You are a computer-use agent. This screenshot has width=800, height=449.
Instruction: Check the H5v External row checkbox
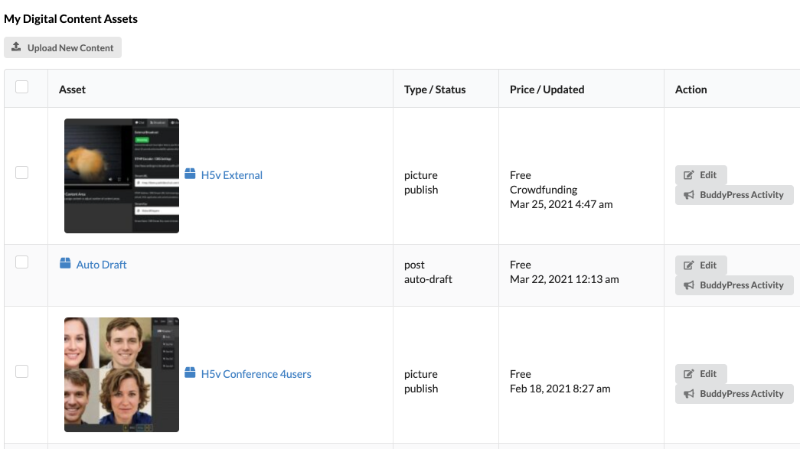point(22,172)
